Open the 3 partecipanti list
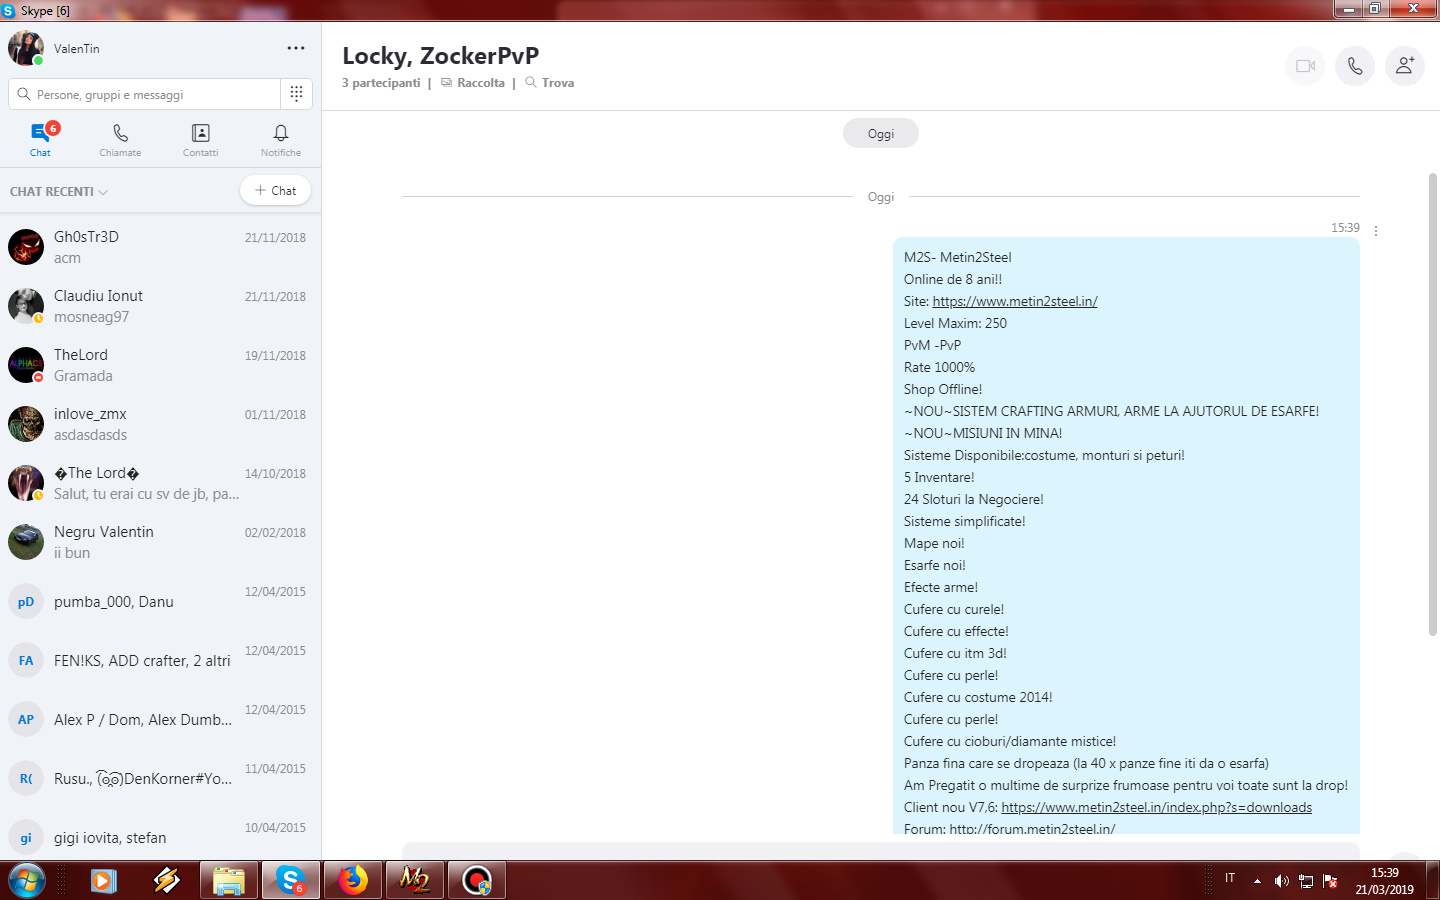The image size is (1440, 900). pyautogui.click(x=381, y=83)
